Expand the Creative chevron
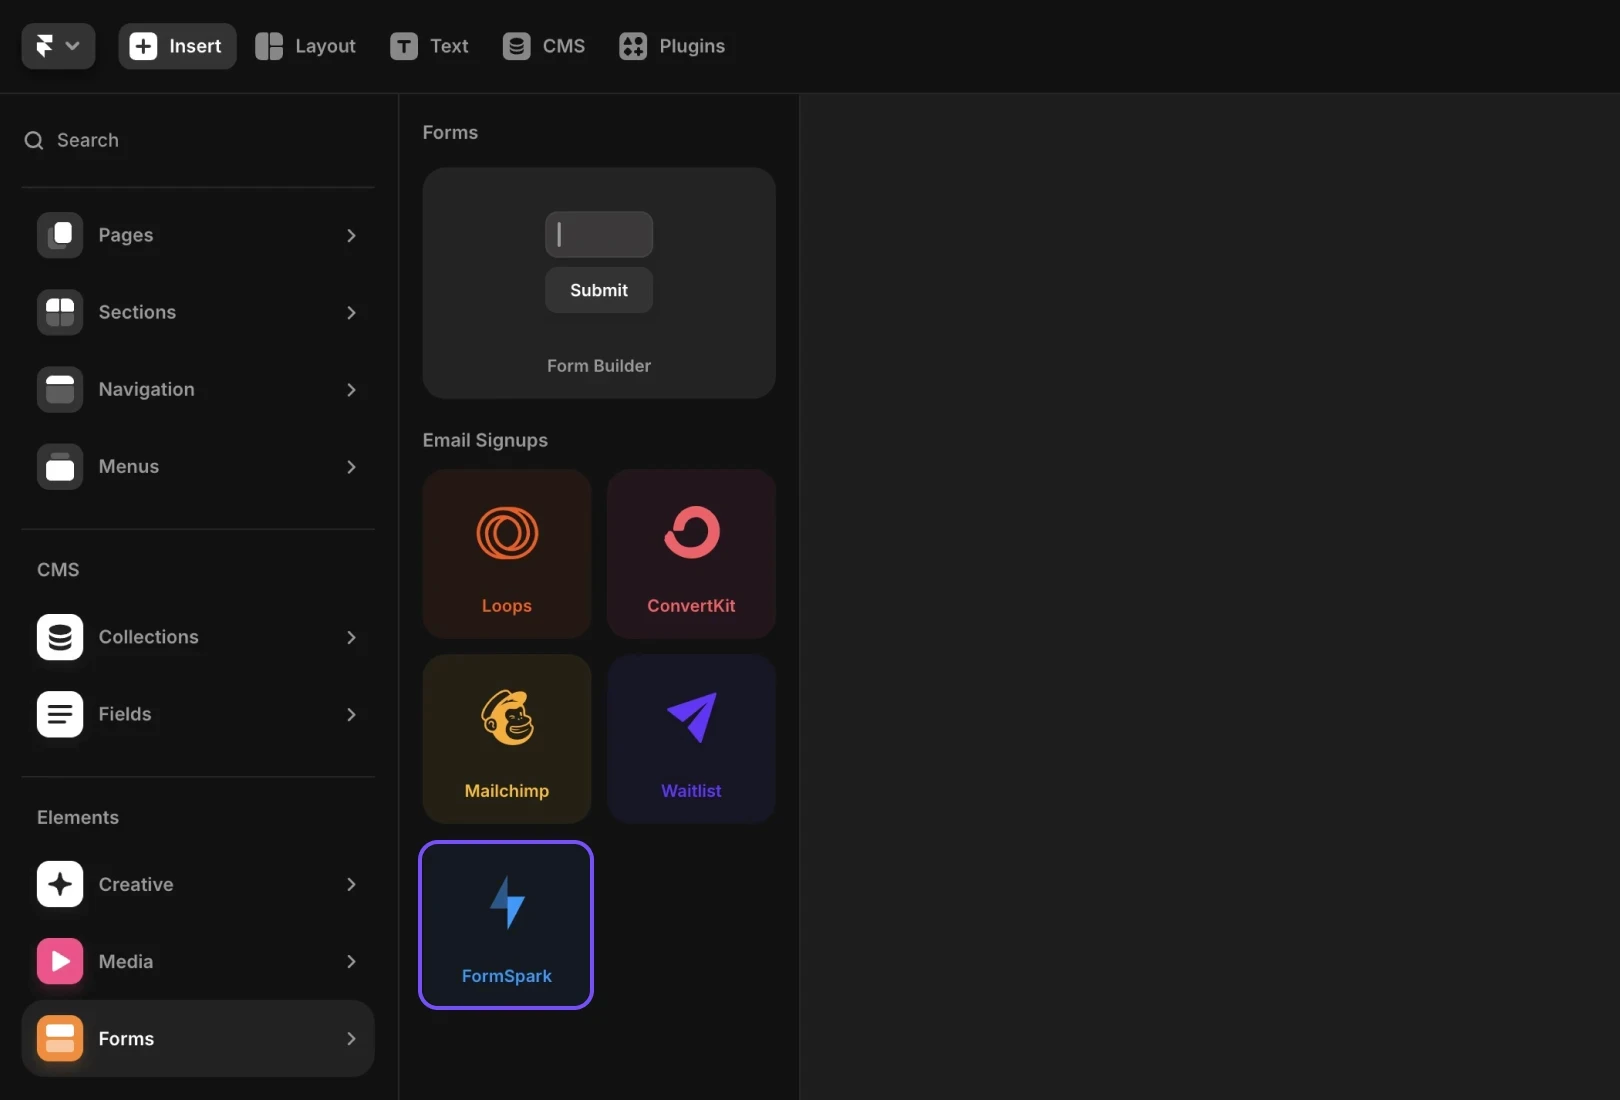Viewport: 1620px width, 1100px height. click(x=351, y=884)
